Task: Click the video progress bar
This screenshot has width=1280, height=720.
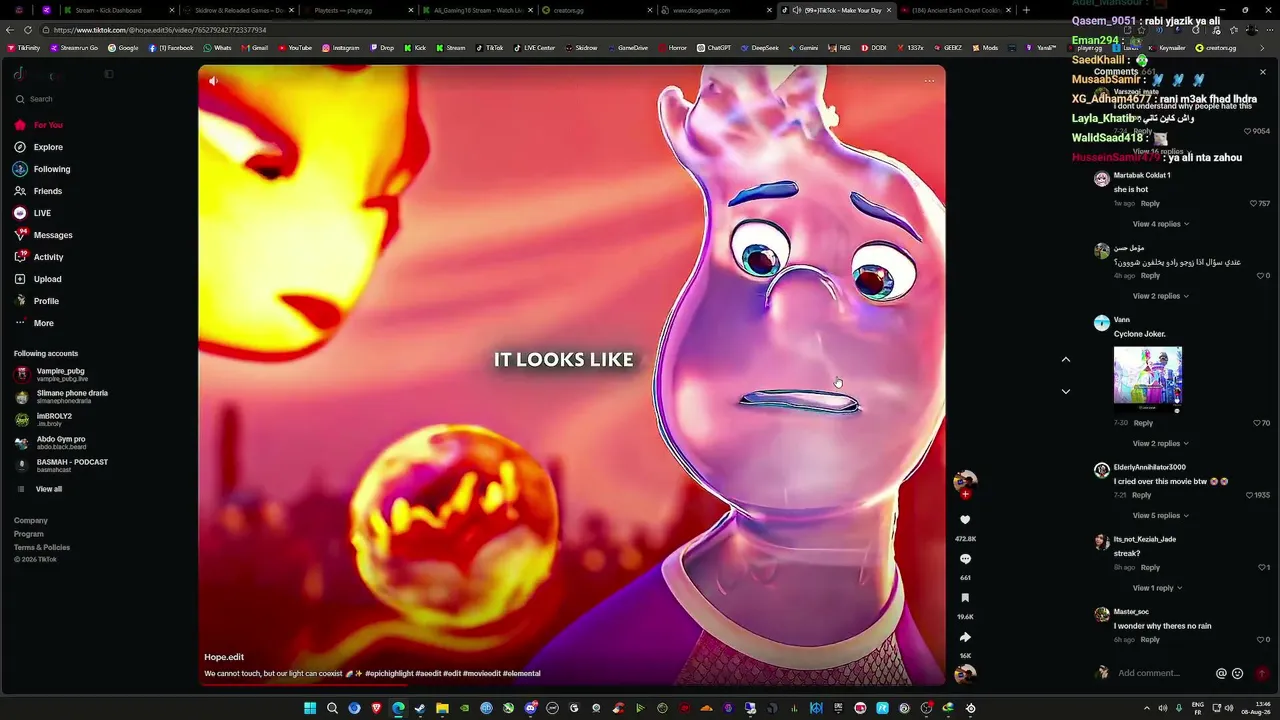Action: tap(571, 685)
